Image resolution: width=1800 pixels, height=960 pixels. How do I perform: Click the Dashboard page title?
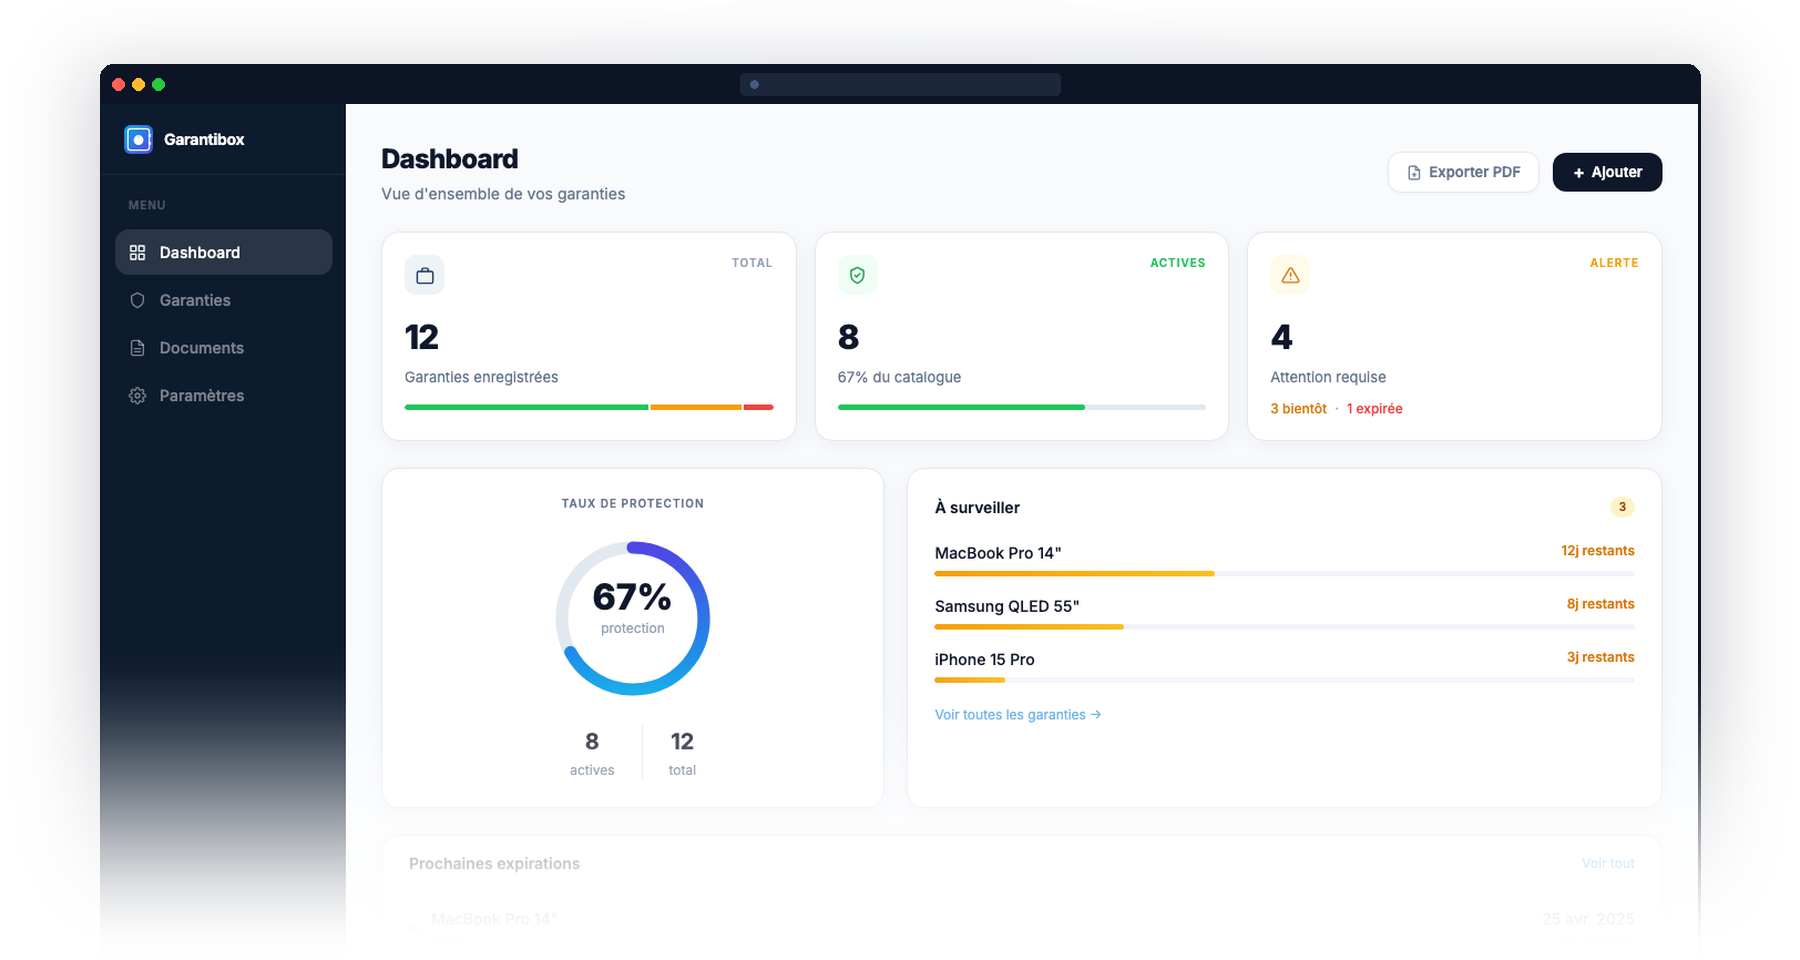click(x=450, y=159)
